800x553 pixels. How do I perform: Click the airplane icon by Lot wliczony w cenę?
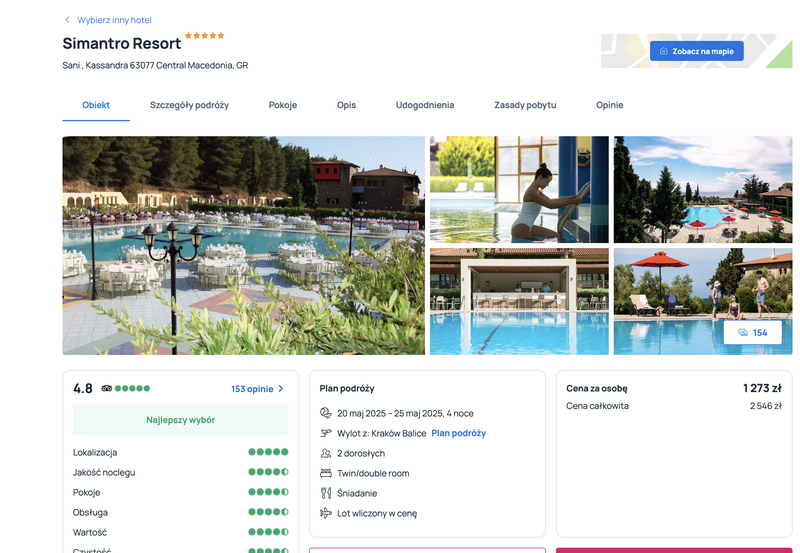[x=326, y=513]
